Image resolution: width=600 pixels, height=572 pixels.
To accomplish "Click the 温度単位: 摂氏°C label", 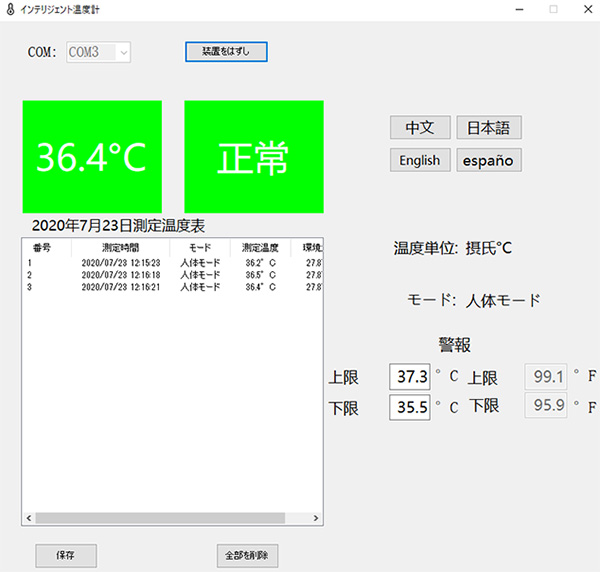I will pyautogui.click(x=453, y=248).
